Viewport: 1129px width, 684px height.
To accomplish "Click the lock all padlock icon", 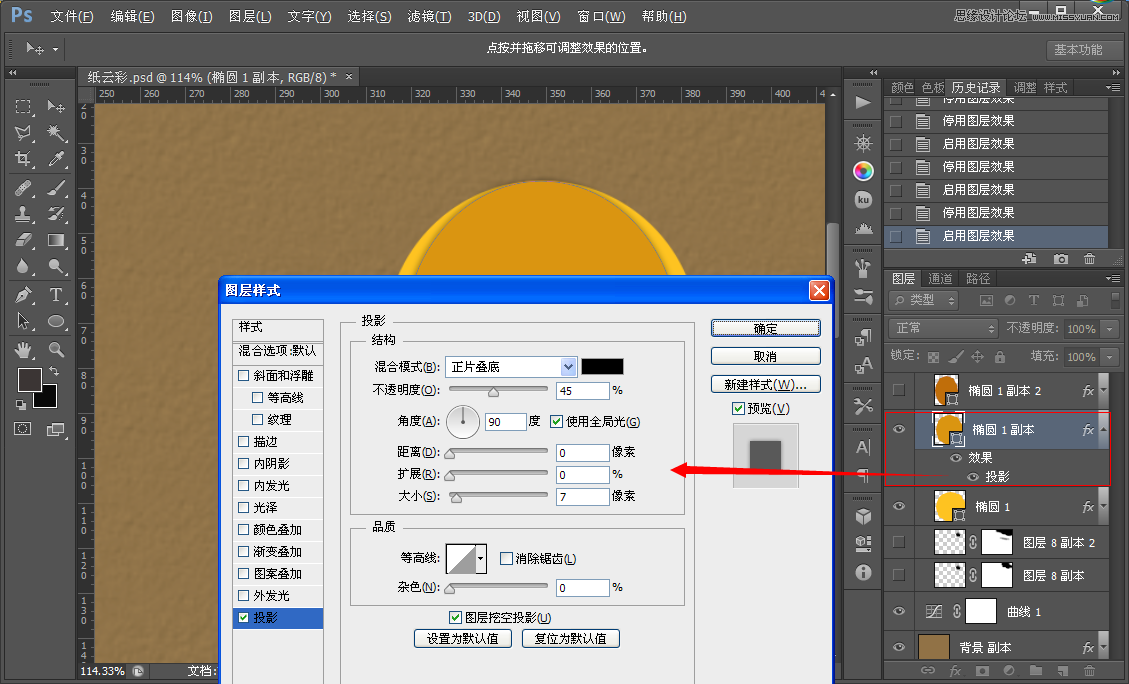I will click(x=999, y=356).
